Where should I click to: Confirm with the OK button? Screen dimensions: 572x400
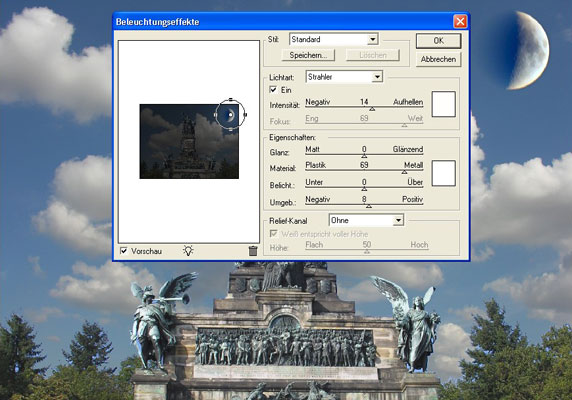click(x=438, y=40)
